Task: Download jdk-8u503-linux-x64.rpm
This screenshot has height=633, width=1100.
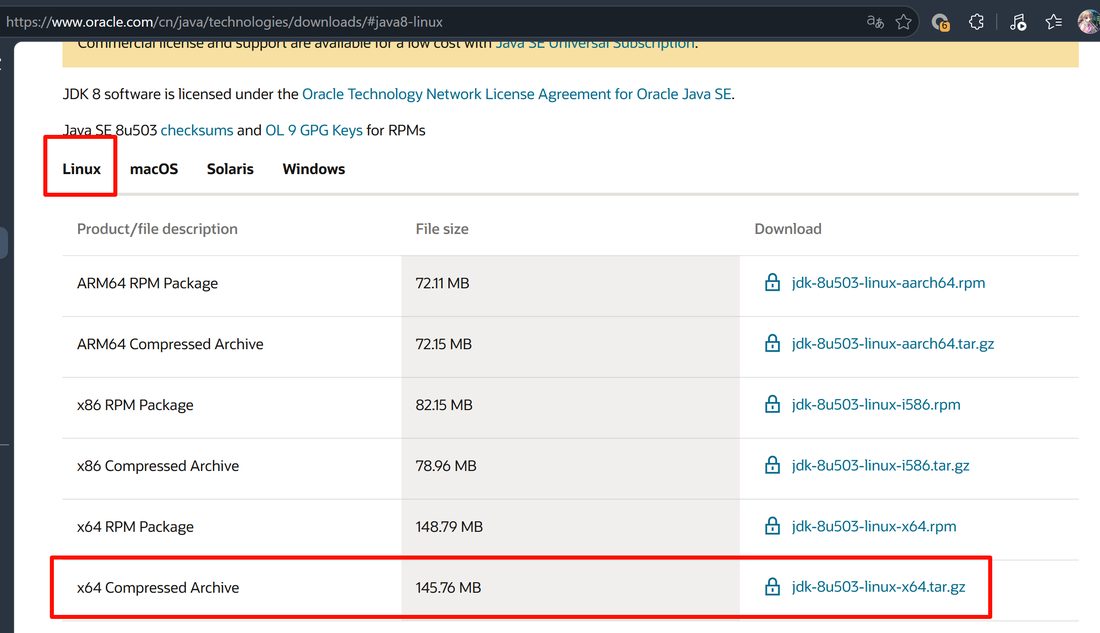Action: (873, 526)
